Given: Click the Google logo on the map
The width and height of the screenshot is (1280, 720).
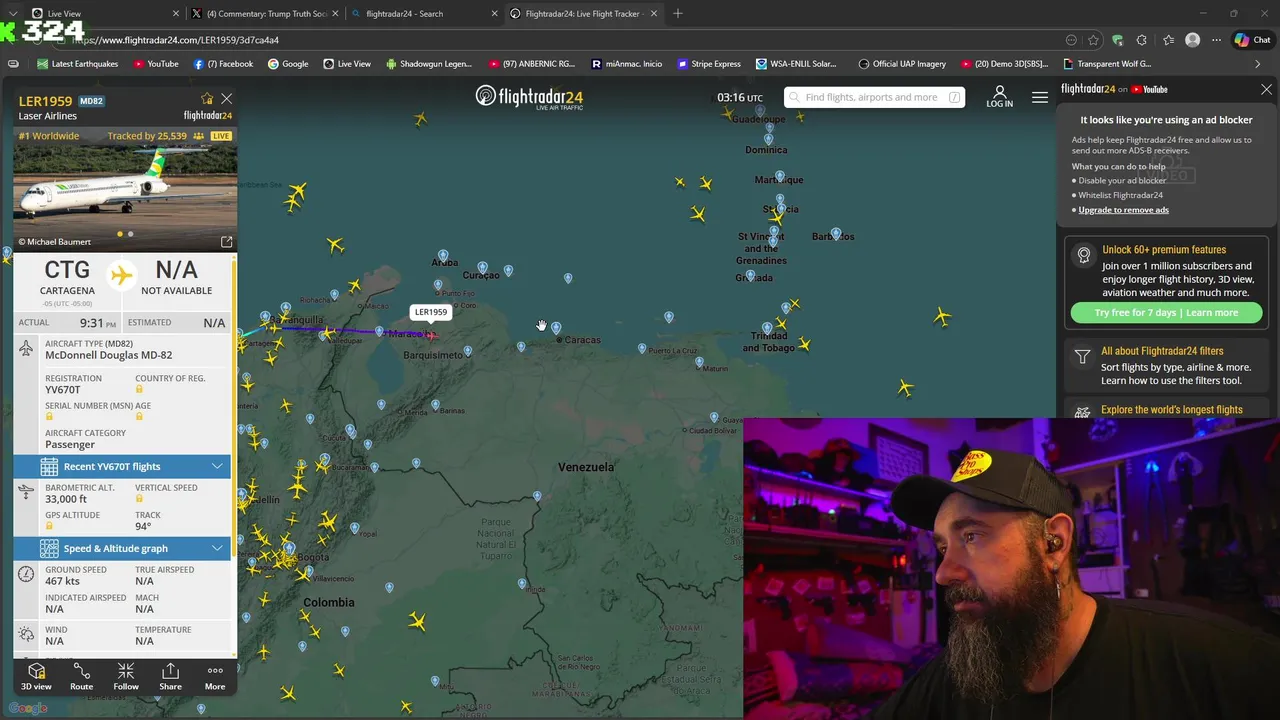Looking at the screenshot, I should point(28,709).
